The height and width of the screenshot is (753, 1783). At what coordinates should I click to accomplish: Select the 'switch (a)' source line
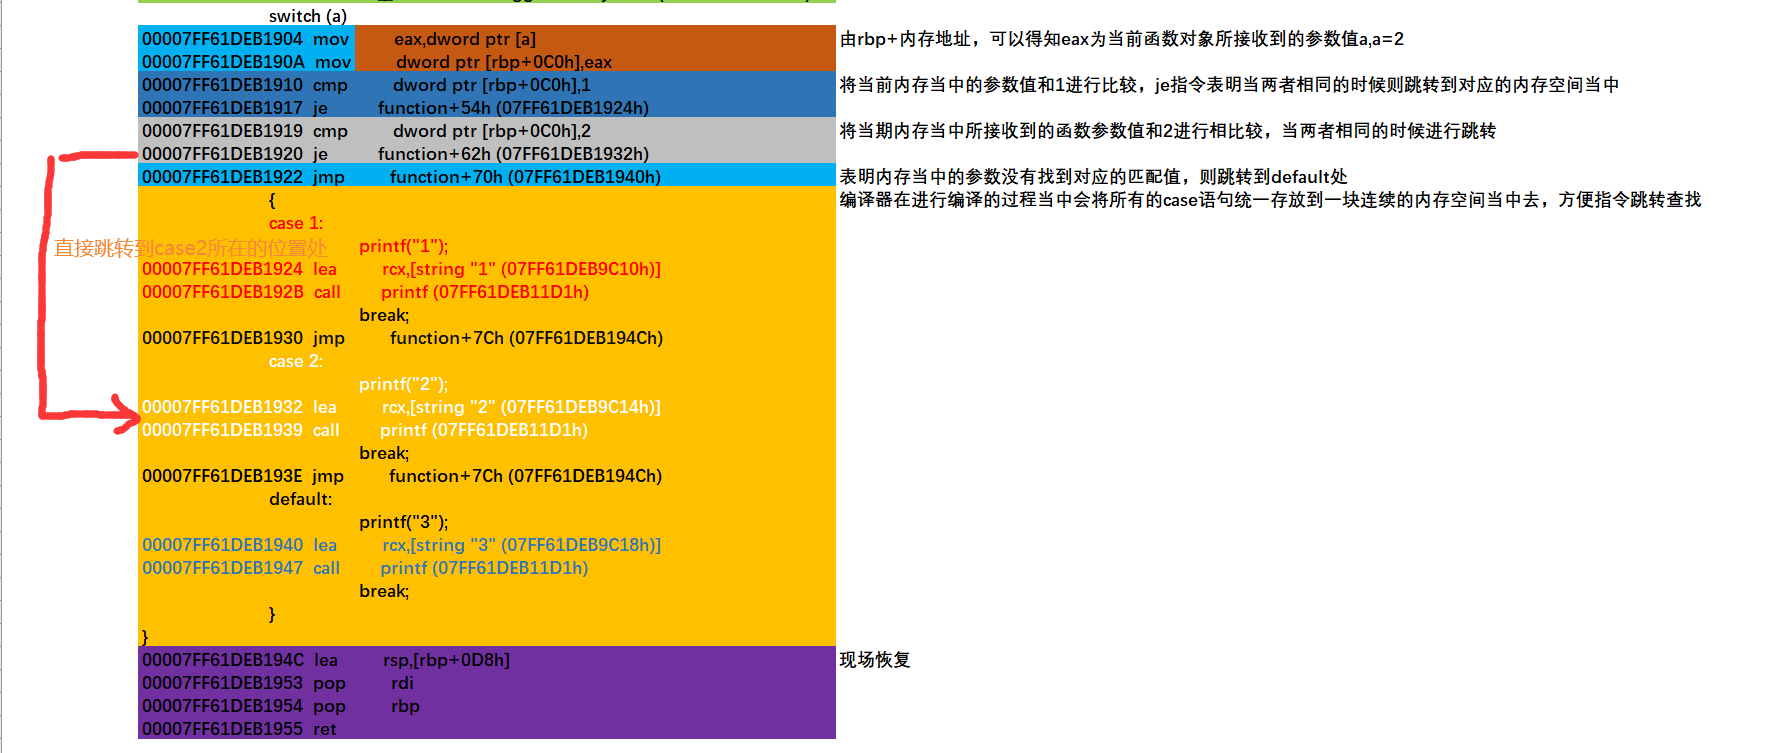[x=308, y=16]
